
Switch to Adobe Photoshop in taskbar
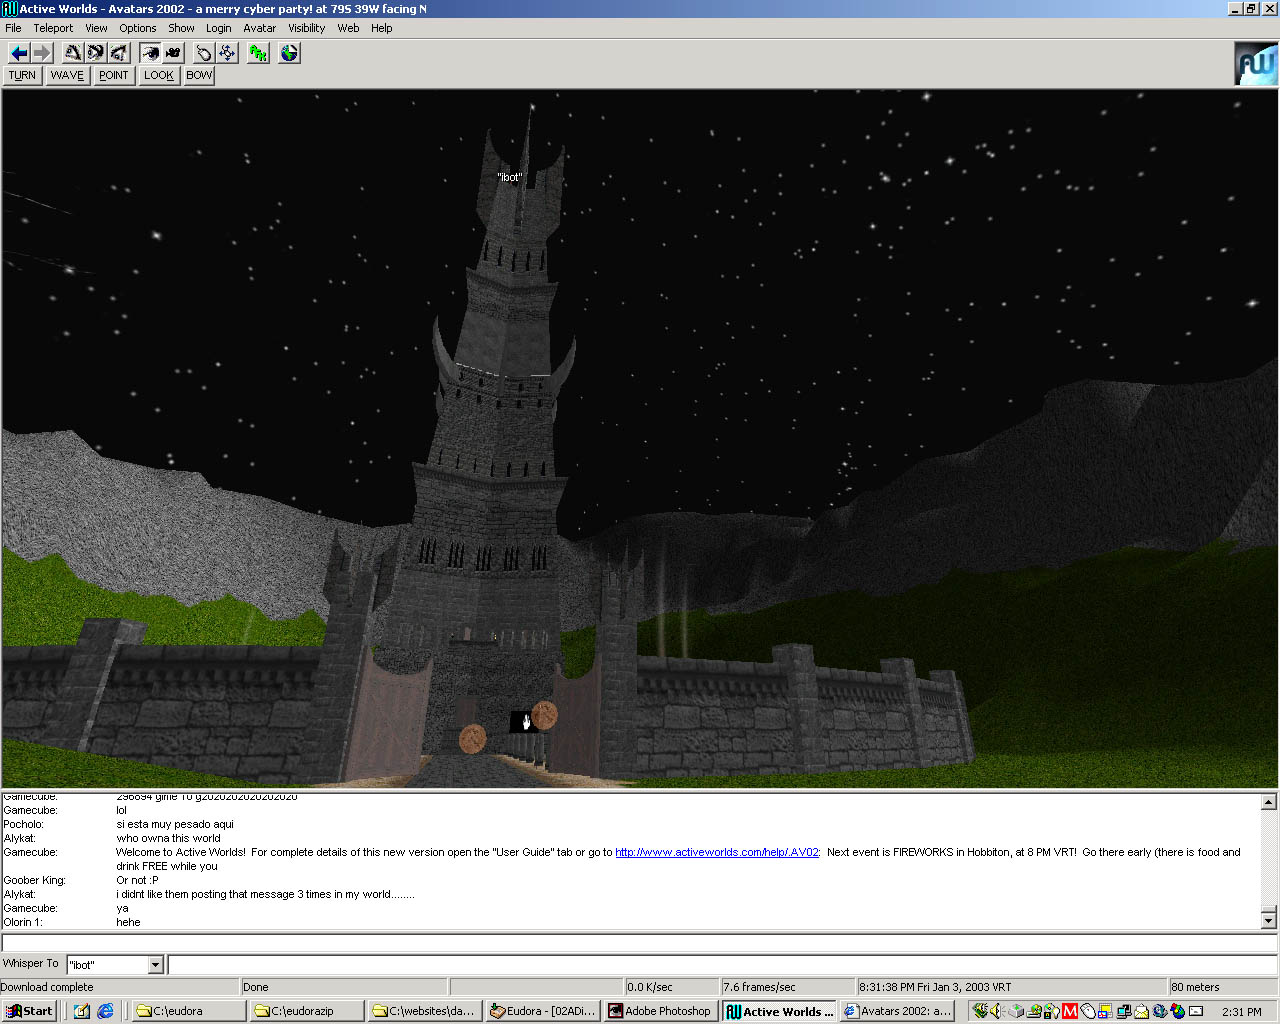click(660, 1011)
